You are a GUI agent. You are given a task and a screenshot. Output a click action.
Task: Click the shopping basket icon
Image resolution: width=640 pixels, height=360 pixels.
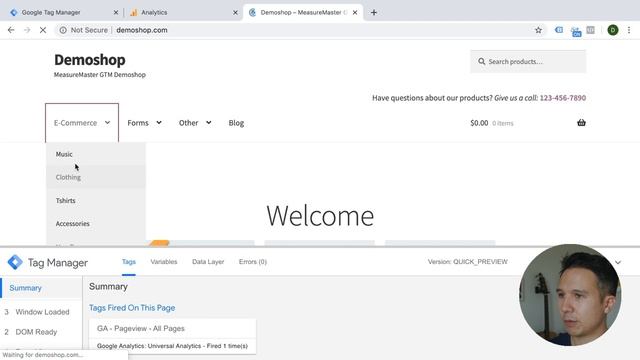click(581, 122)
